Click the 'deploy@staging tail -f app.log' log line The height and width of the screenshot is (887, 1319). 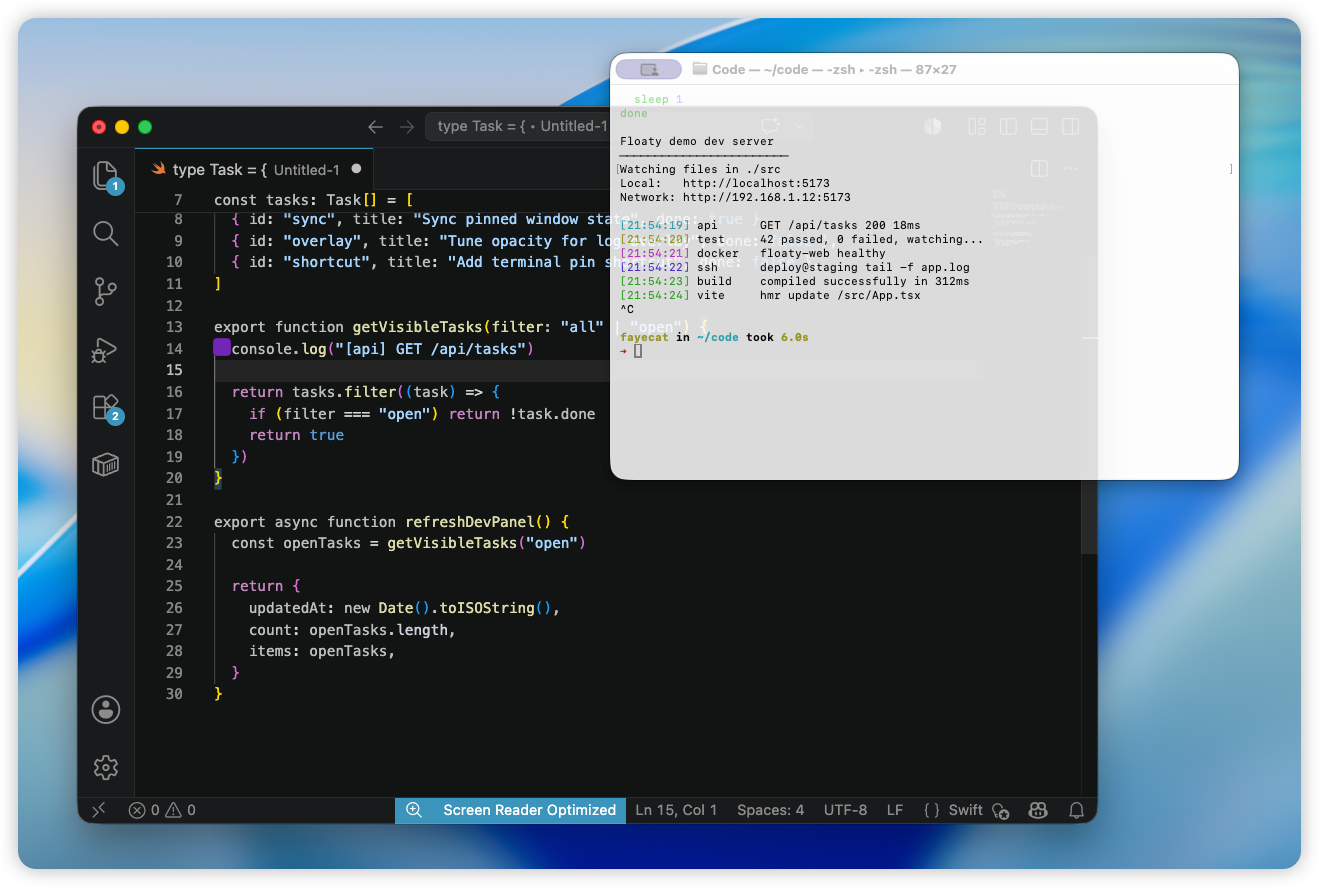coord(865,267)
